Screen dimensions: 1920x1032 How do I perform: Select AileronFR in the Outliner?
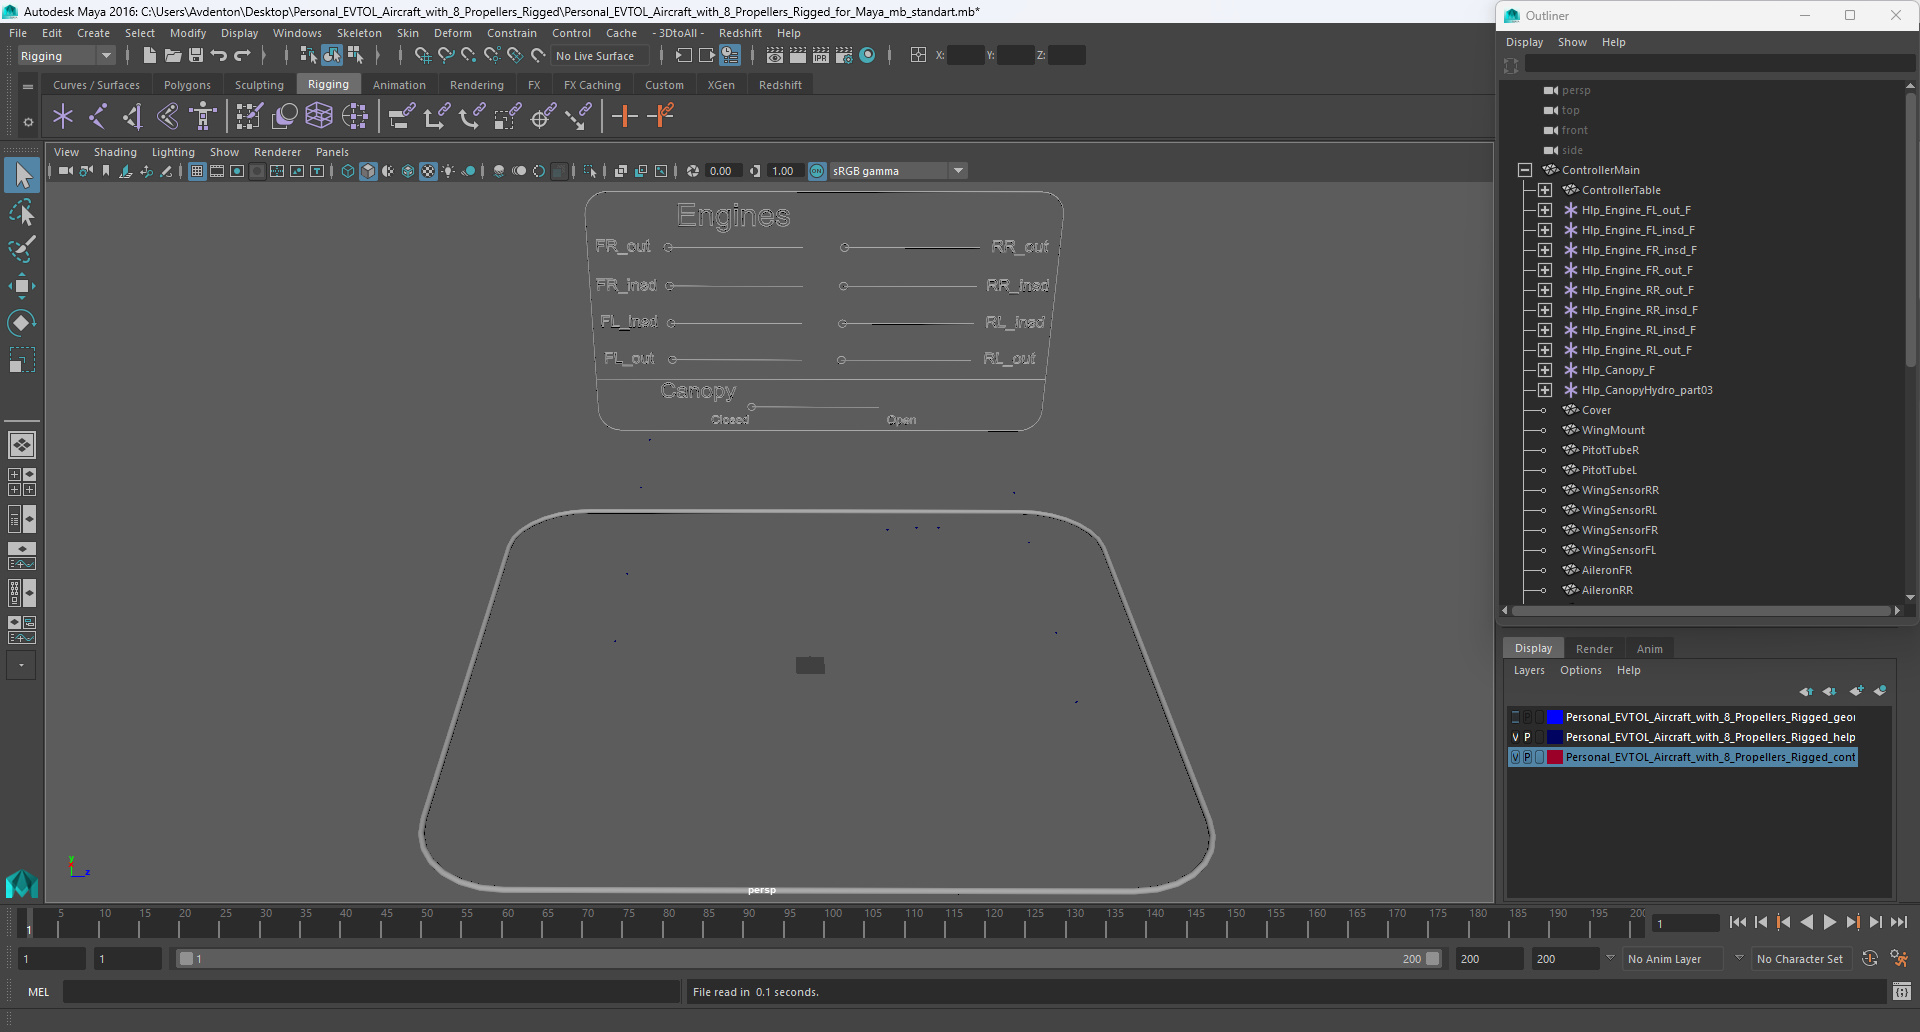point(1606,570)
